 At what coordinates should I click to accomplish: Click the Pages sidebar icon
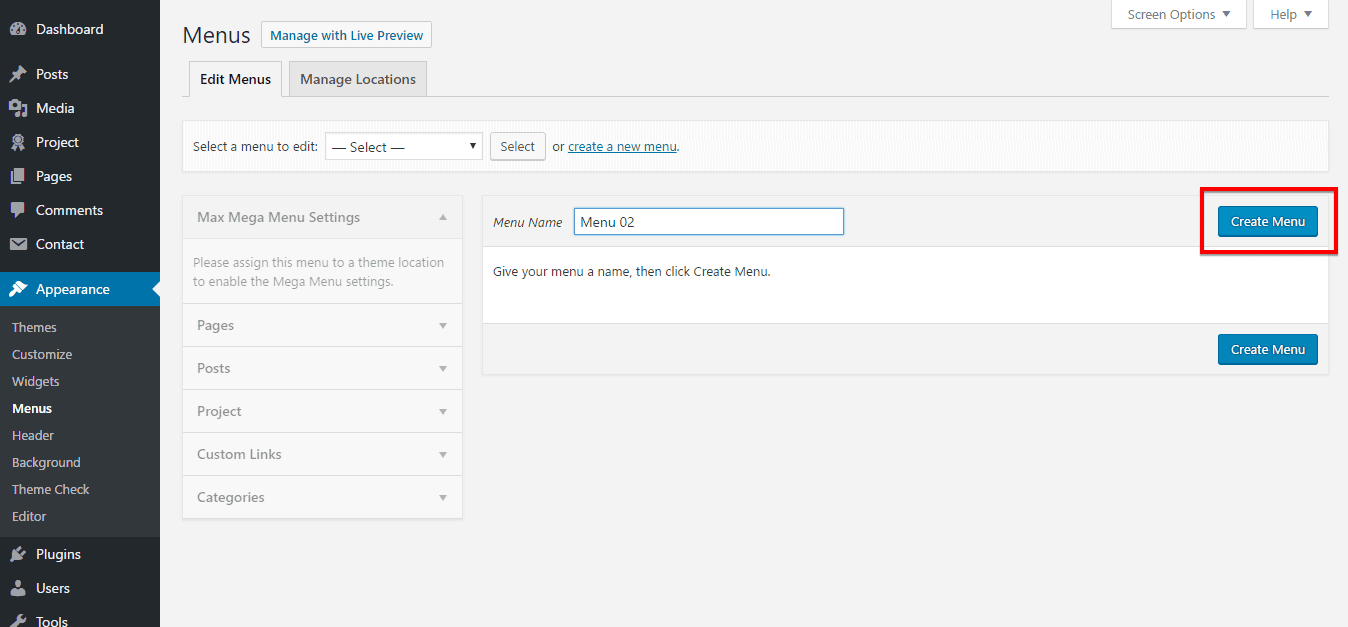point(20,175)
